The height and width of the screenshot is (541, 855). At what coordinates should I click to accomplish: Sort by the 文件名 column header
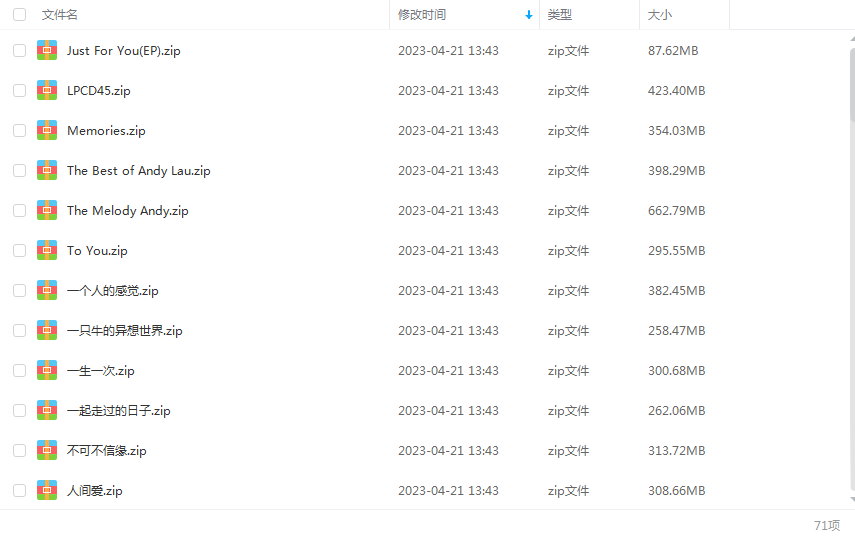[59, 15]
